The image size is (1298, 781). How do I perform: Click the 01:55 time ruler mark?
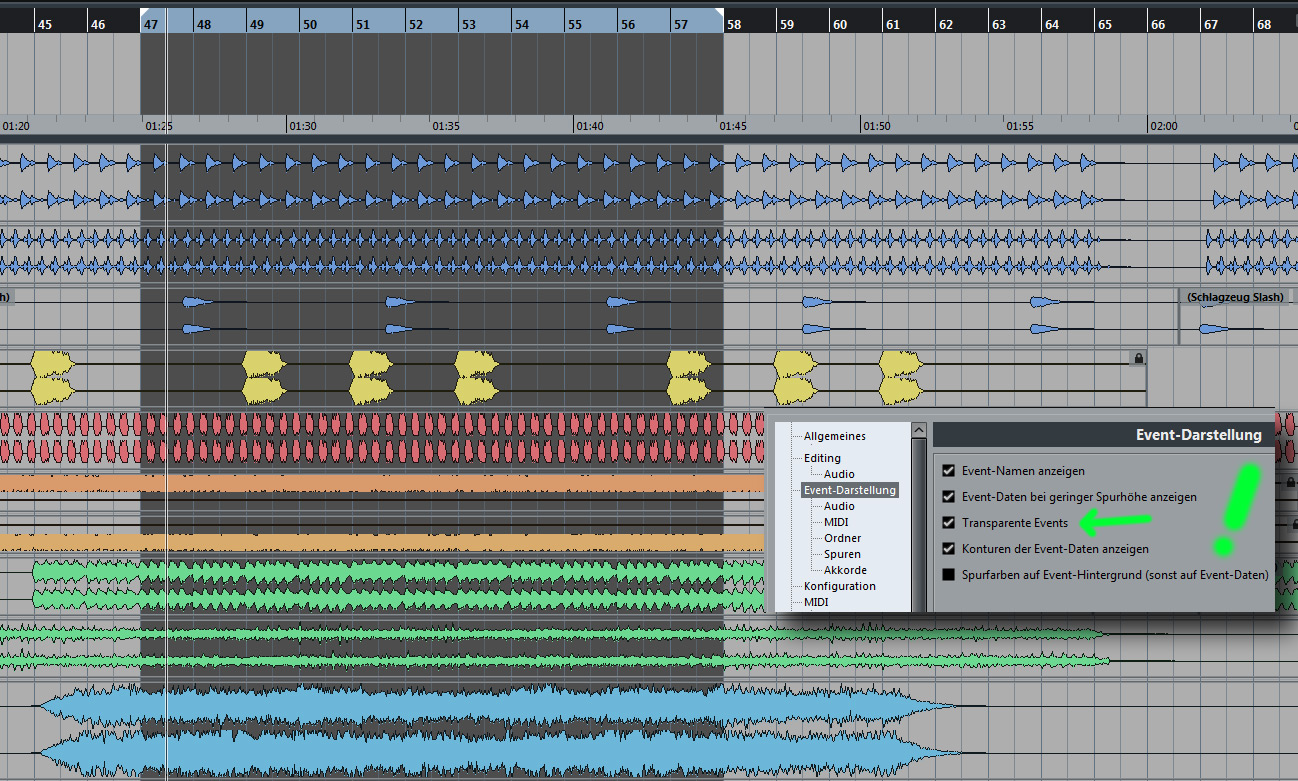point(1020,126)
